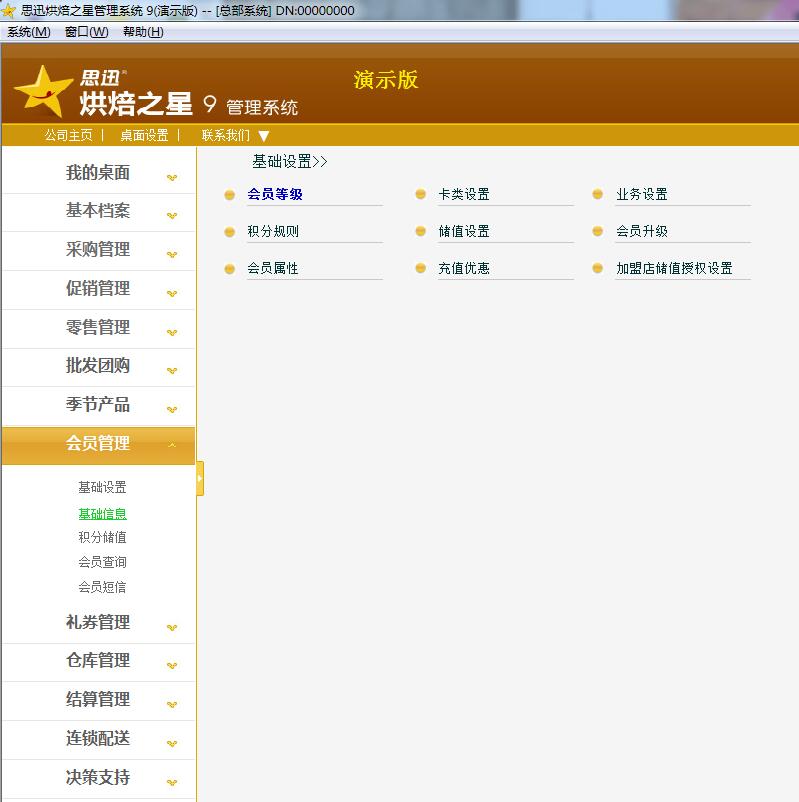
Task: Select the 批发团购 sidebar section
Action: click(98, 366)
